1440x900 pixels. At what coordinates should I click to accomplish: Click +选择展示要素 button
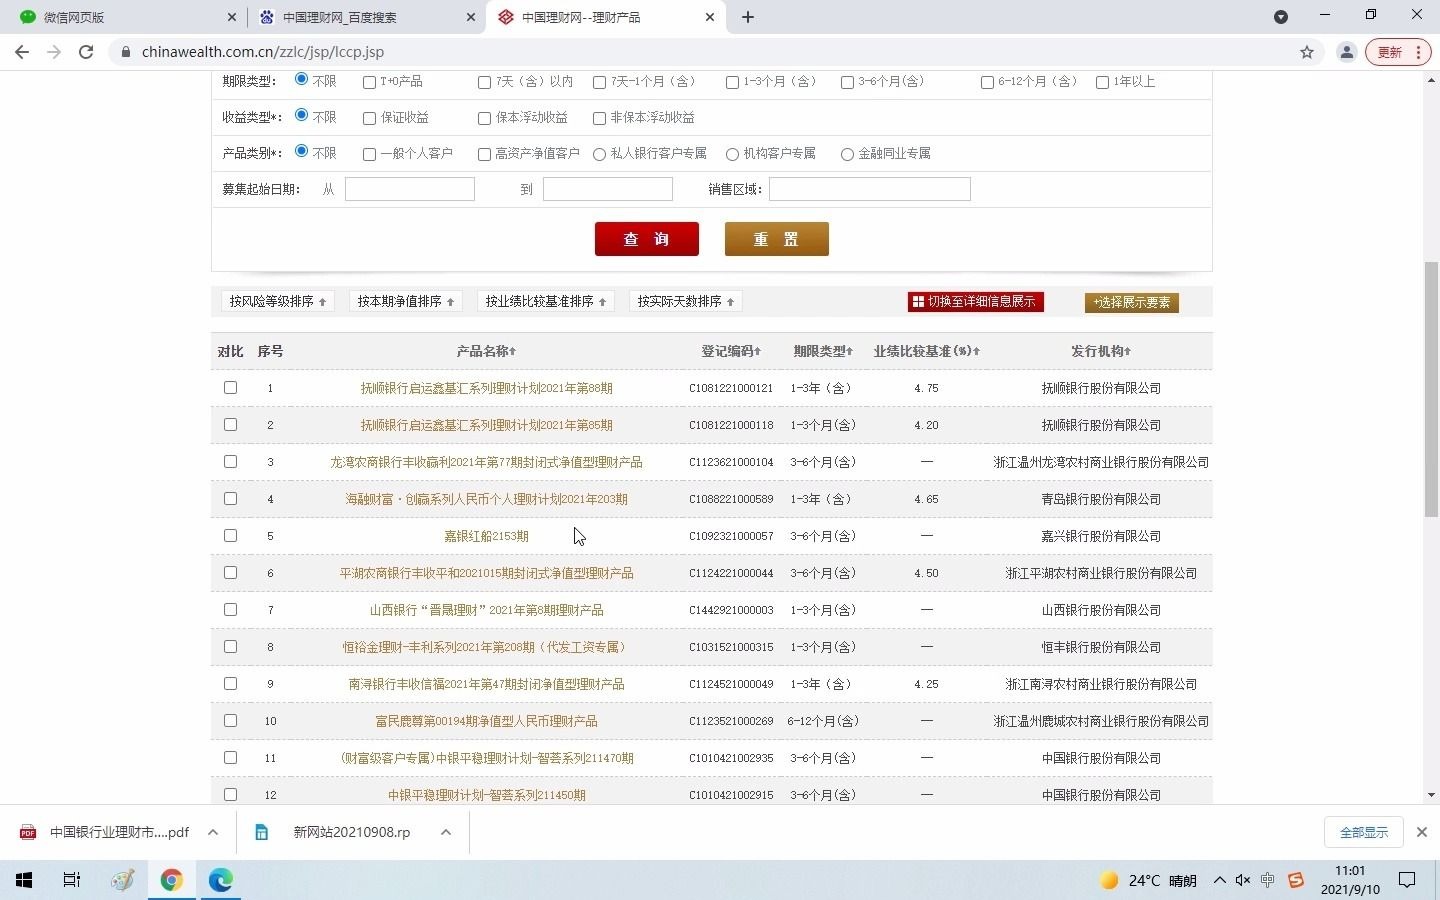point(1132,302)
